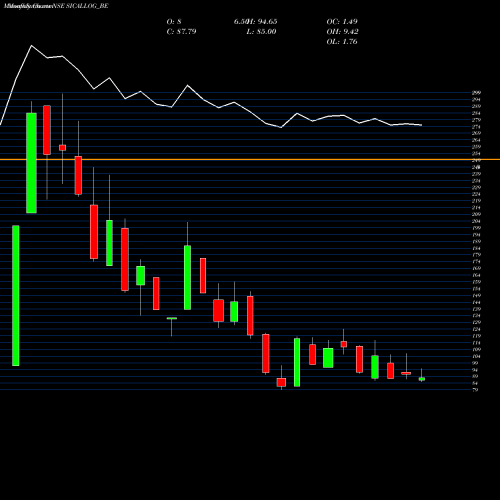Screen dimensions: 500x500
Task: Select the 279 price axis label
Action: click(476, 120)
